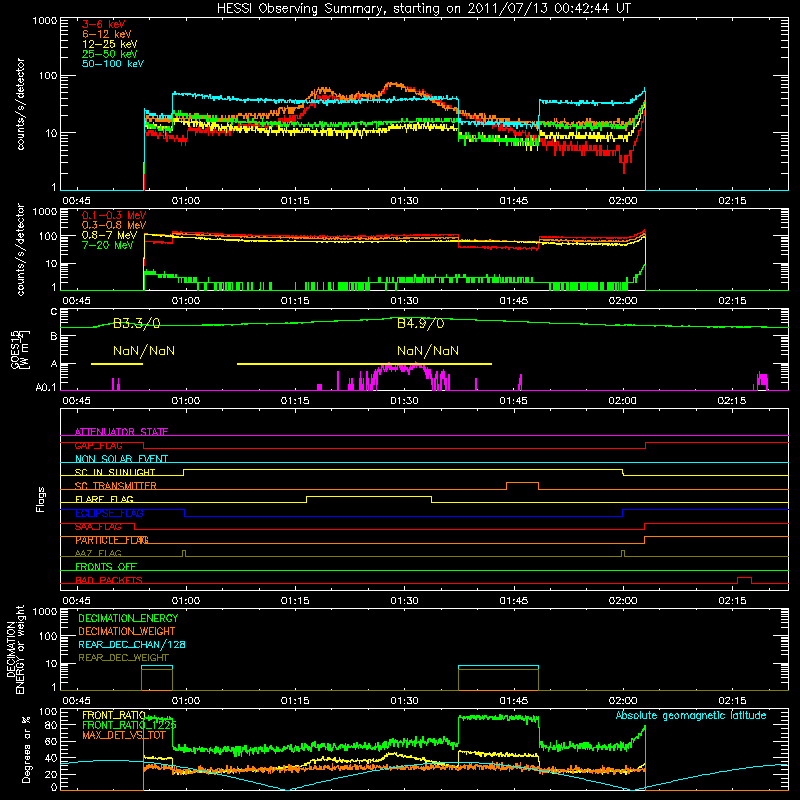Click the 0.1-0.3 MeV legend label
The width and height of the screenshot is (800, 800).
(114, 215)
